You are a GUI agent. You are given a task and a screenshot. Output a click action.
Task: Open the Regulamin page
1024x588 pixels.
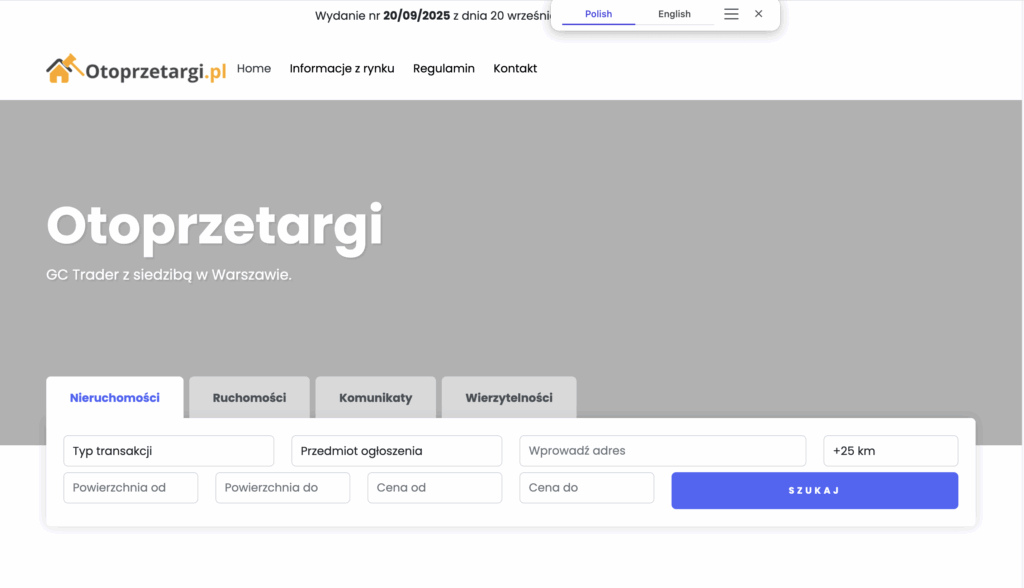coord(444,69)
